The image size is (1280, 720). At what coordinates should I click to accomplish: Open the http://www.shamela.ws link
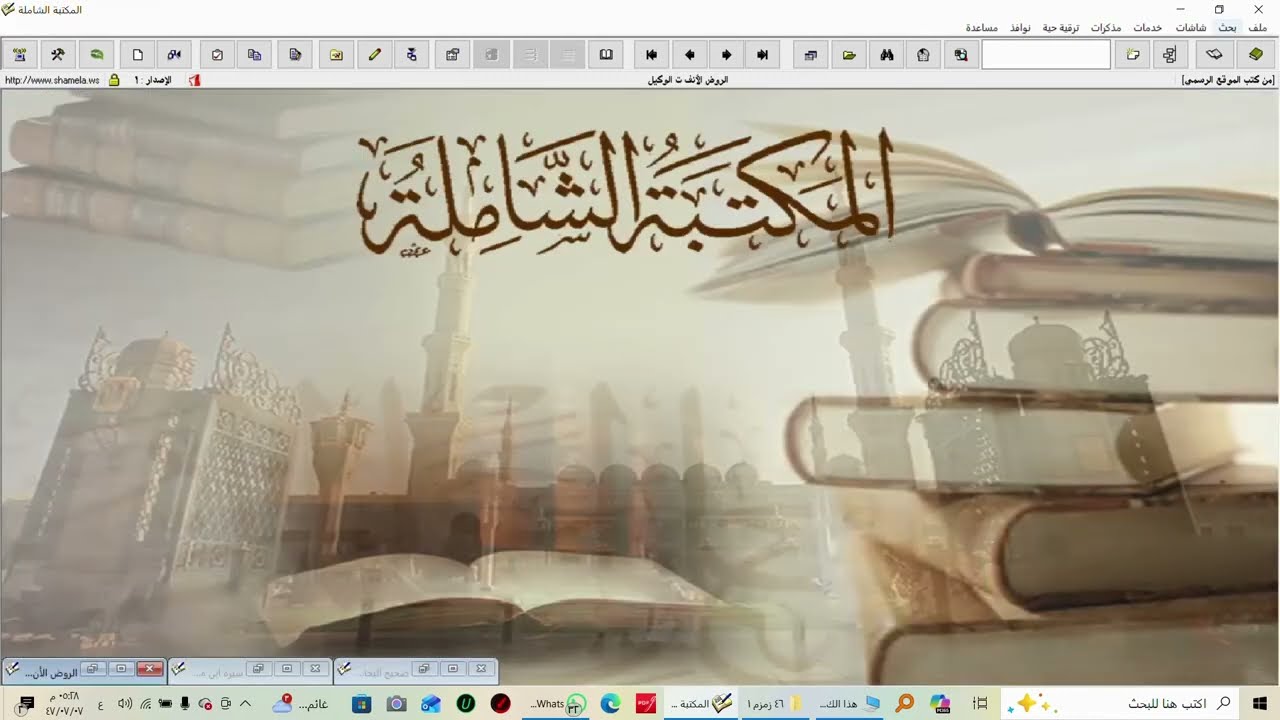[x=52, y=80]
